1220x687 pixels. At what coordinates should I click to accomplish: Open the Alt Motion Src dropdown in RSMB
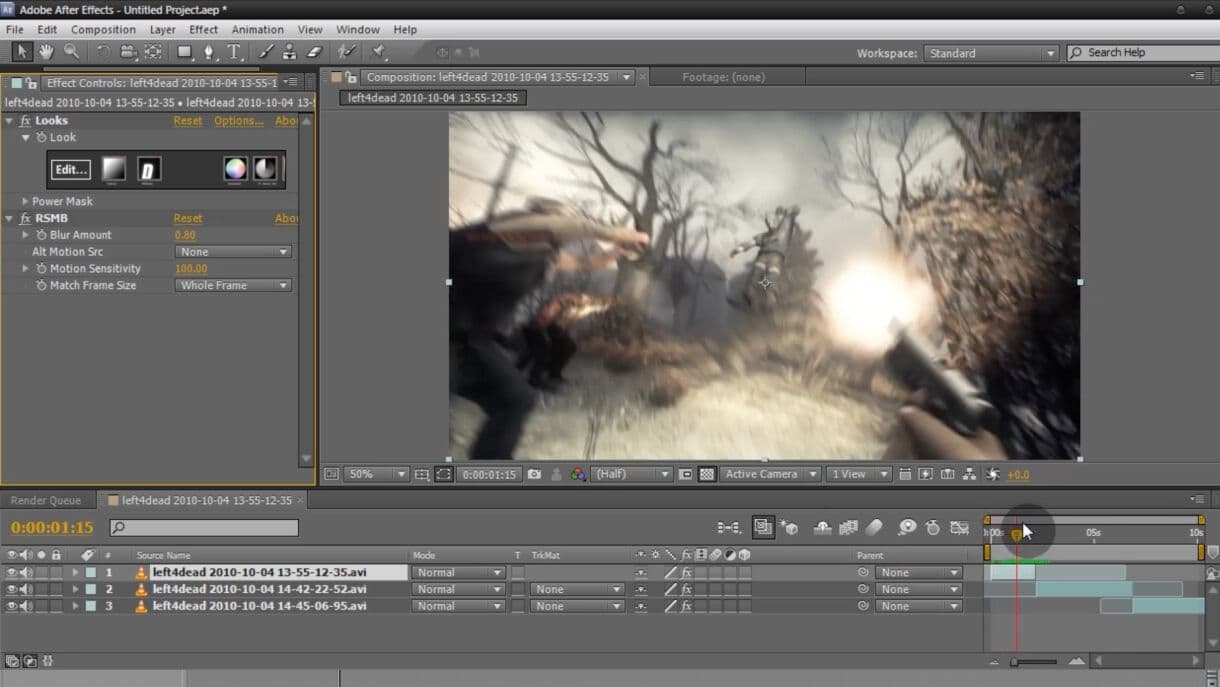(x=232, y=251)
